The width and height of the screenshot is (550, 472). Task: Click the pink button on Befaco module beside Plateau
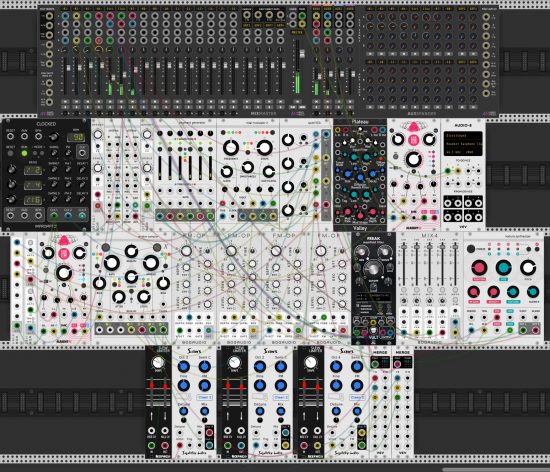click(414, 140)
